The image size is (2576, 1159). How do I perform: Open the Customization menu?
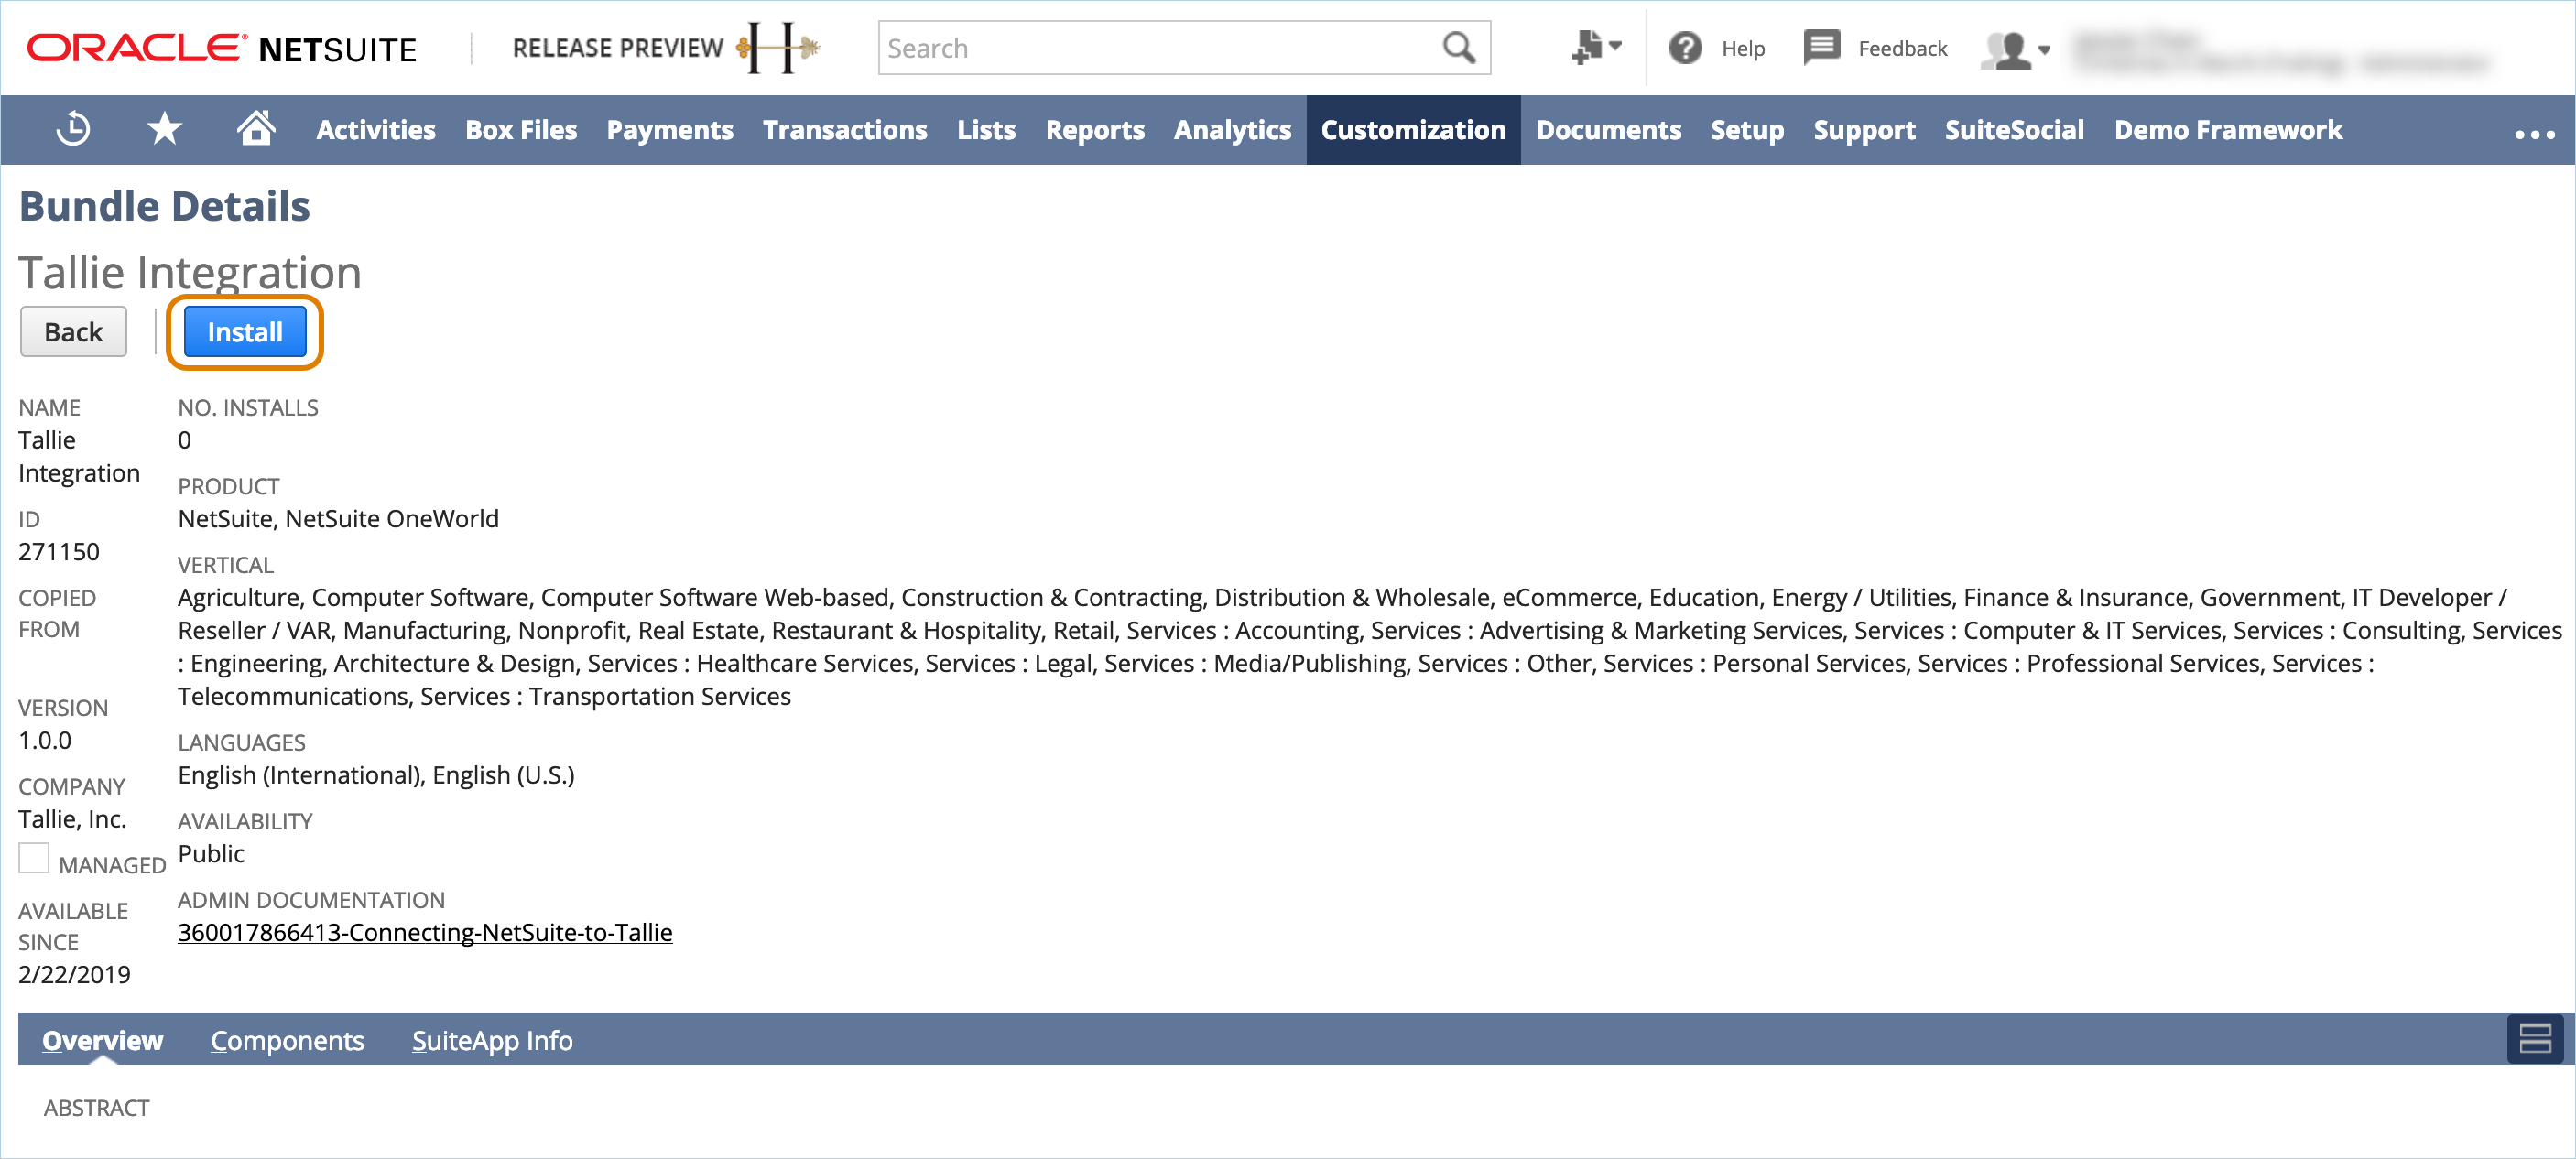coord(1413,130)
